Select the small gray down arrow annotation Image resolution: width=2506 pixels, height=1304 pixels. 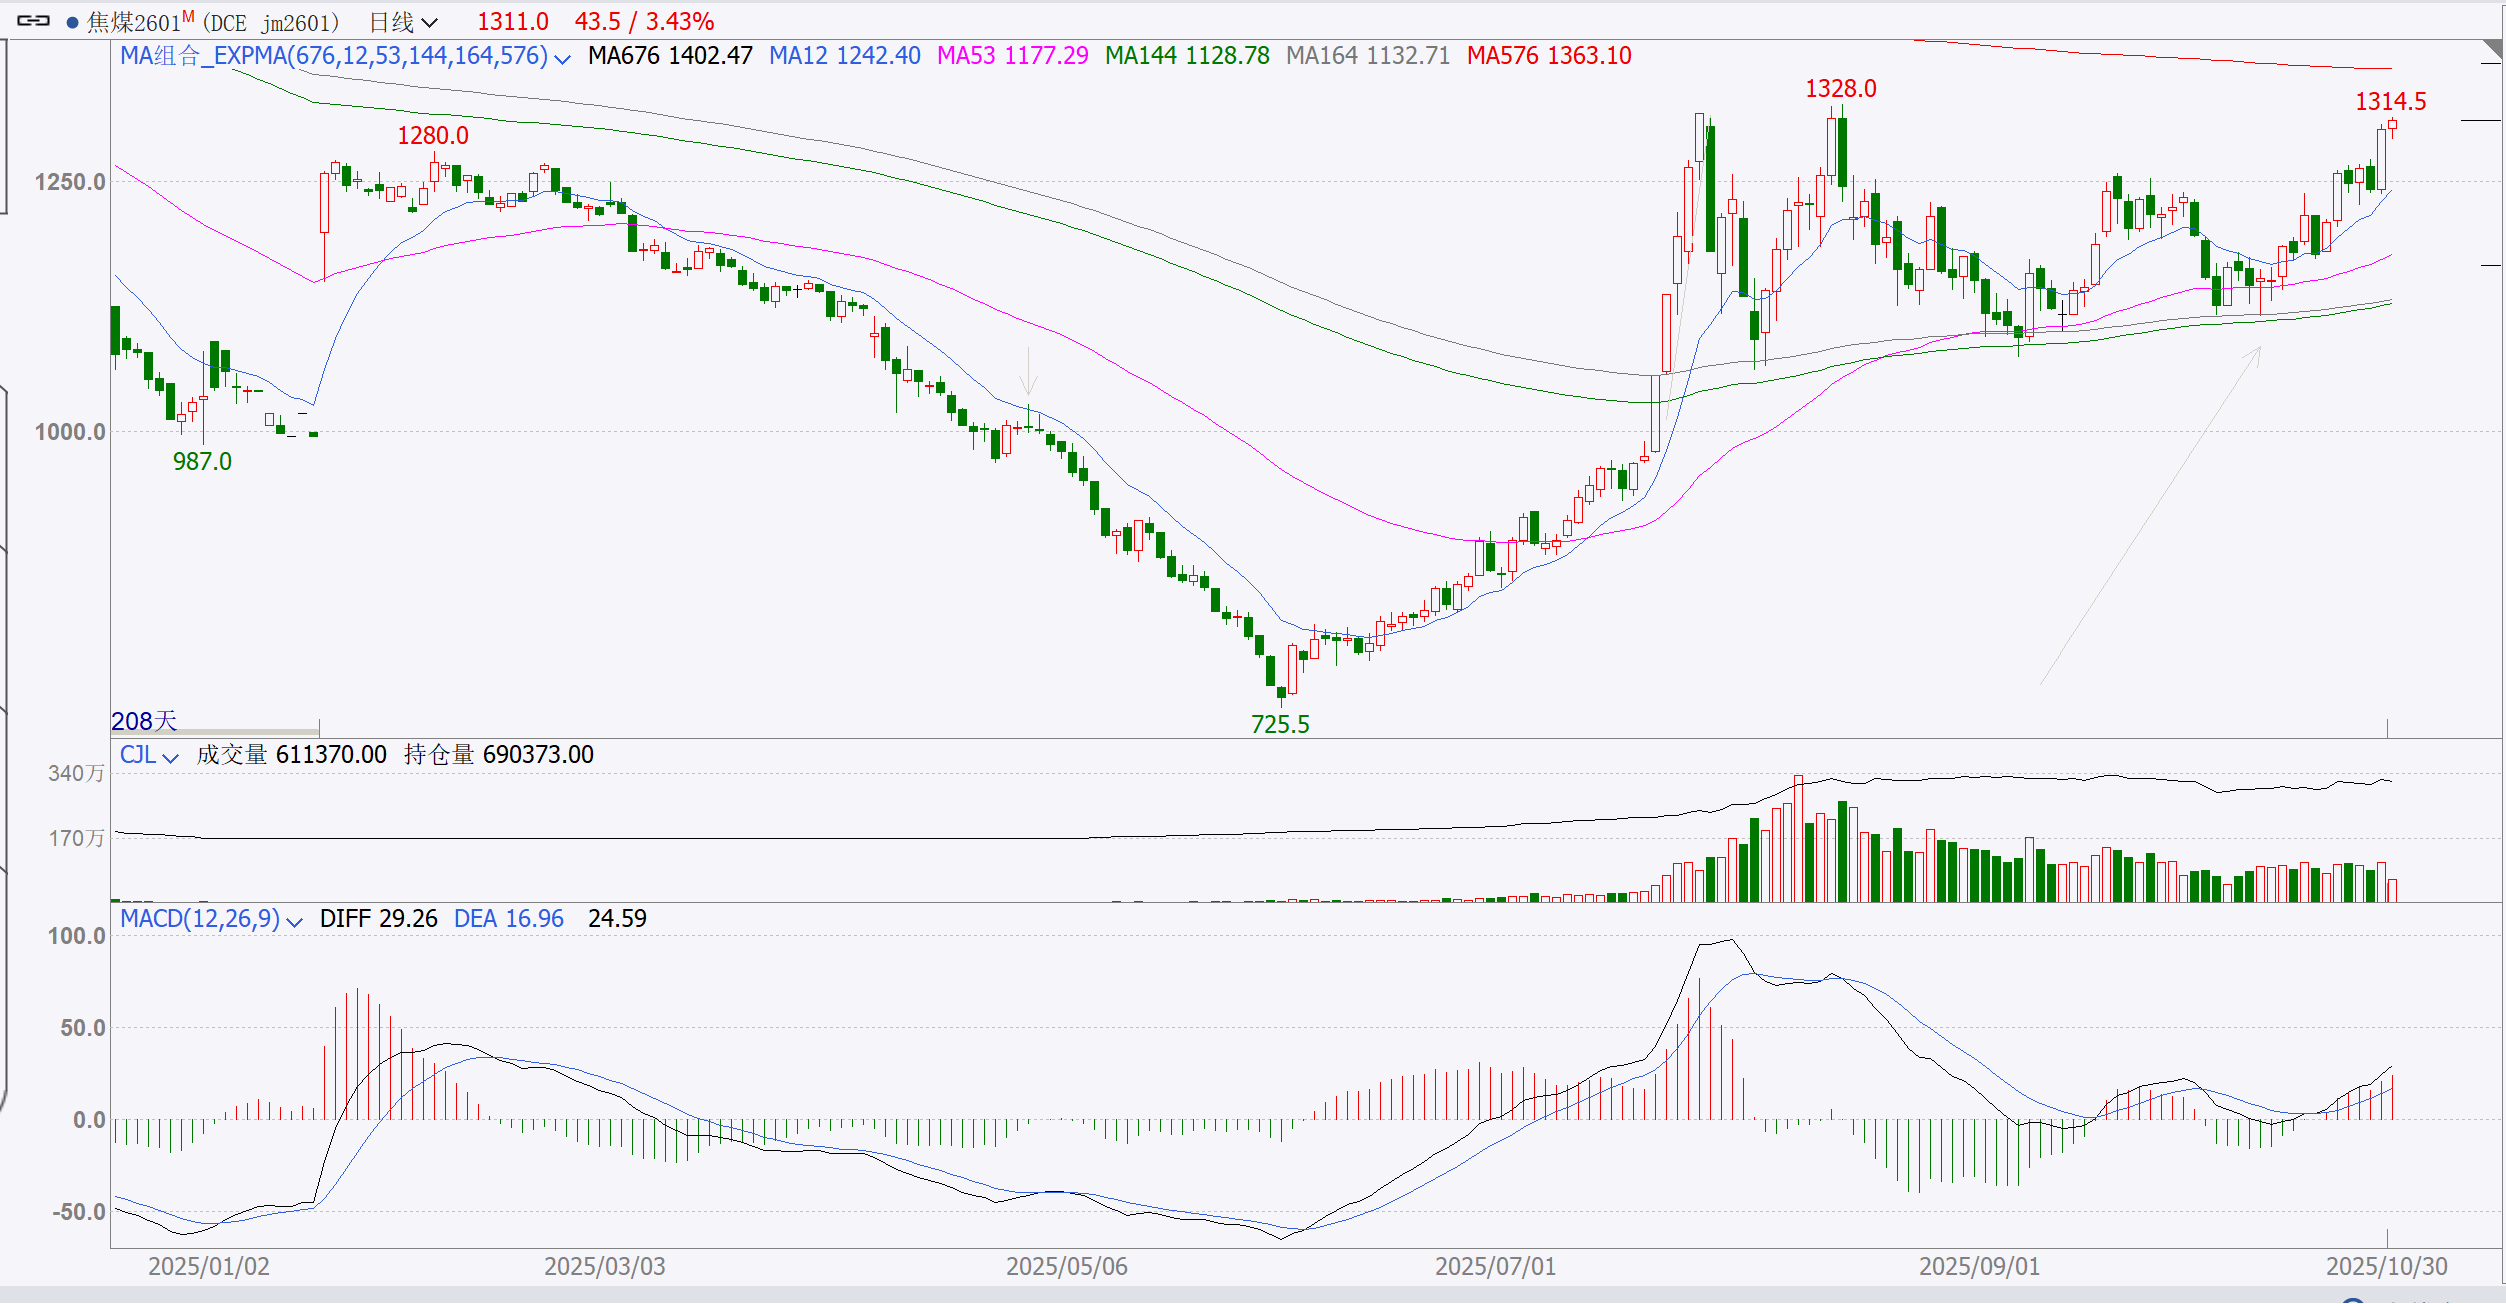coord(1028,372)
